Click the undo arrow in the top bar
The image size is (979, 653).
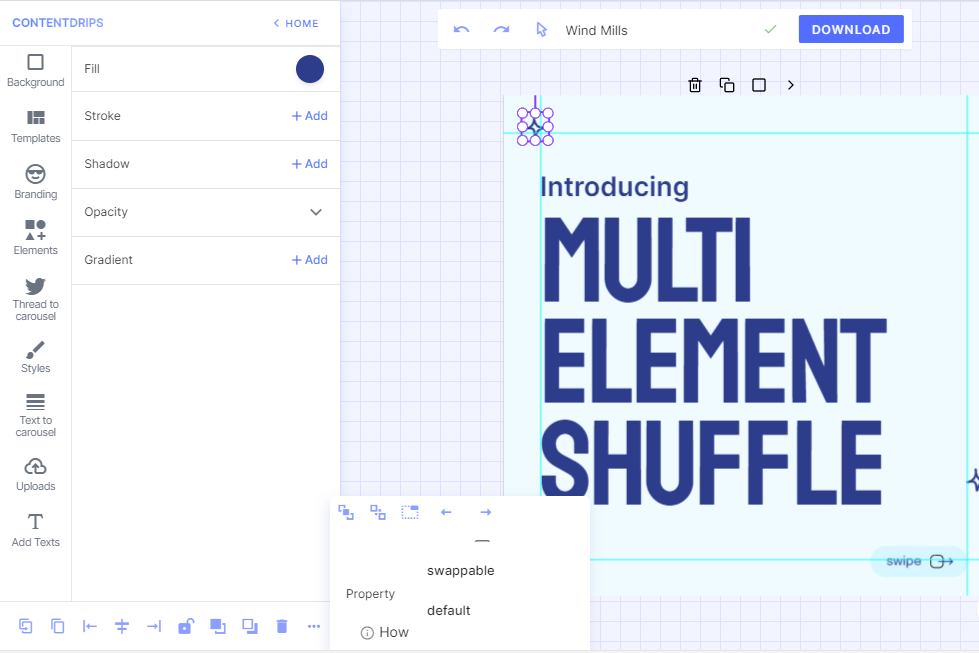[461, 30]
